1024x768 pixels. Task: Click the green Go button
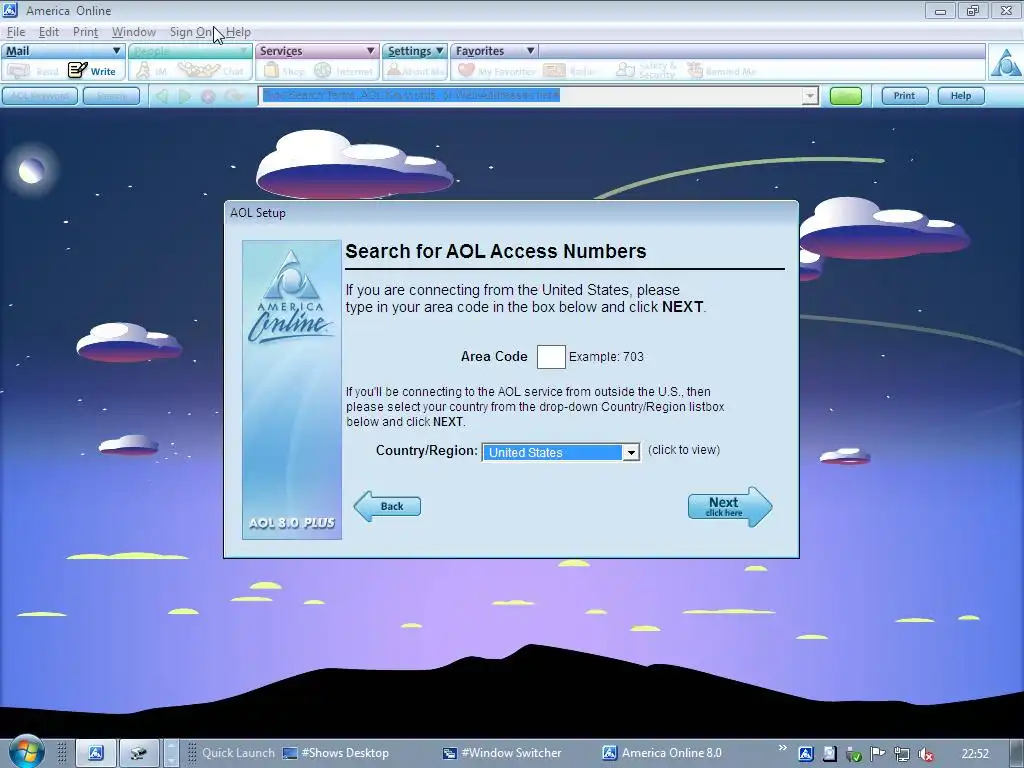tap(846, 96)
